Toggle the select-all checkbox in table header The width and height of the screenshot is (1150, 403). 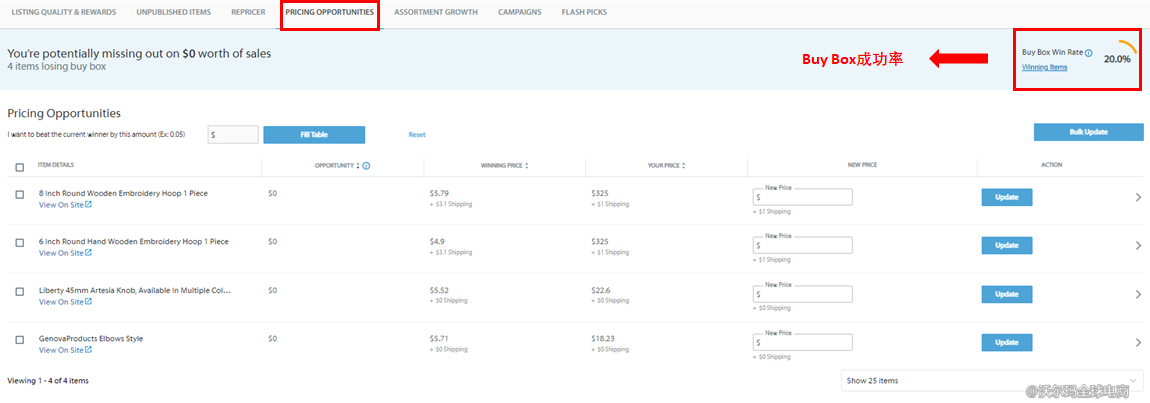[20, 167]
